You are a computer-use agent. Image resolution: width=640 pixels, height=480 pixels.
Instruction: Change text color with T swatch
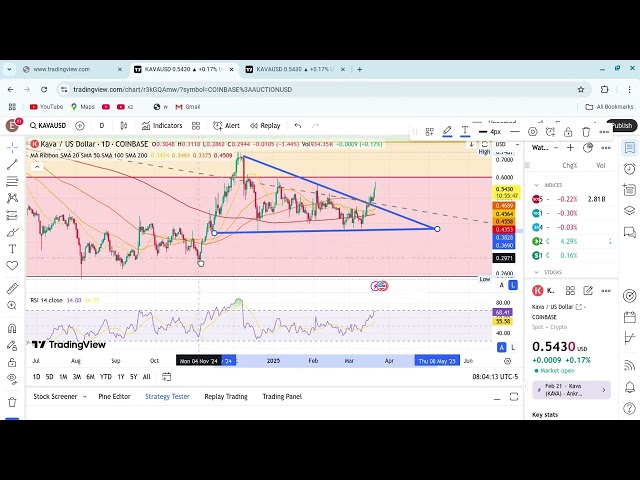465,131
